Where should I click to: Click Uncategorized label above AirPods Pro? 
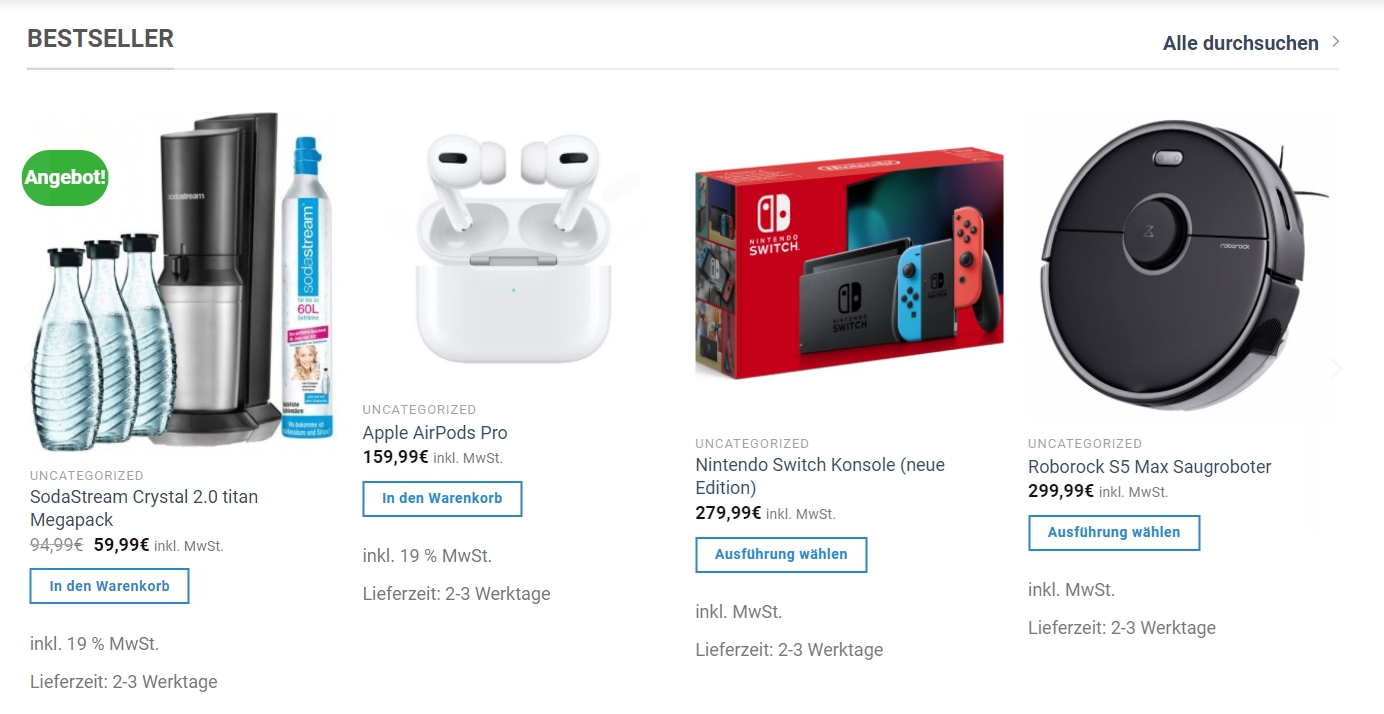click(419, 409)
